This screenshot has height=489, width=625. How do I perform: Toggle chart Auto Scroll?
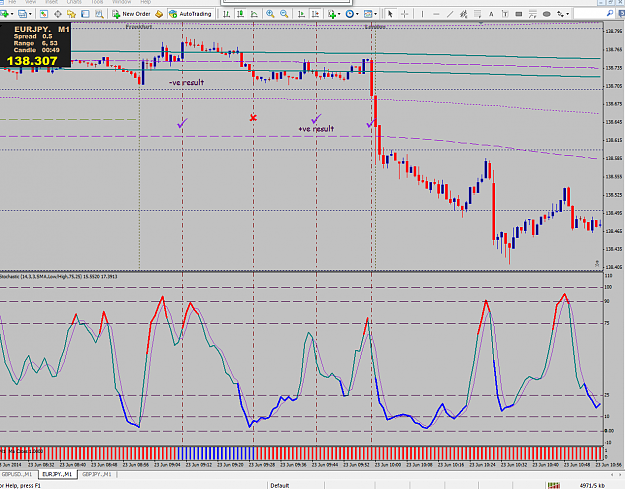point(302,14)
